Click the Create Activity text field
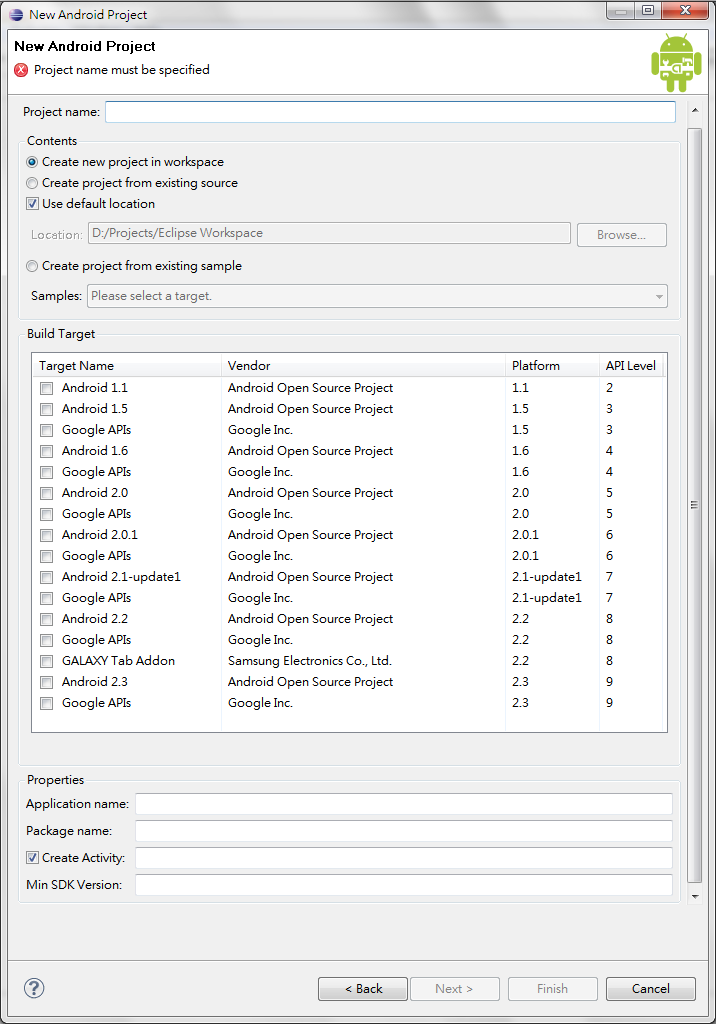The image size is (716, 1024). click(x=404, y=857)
